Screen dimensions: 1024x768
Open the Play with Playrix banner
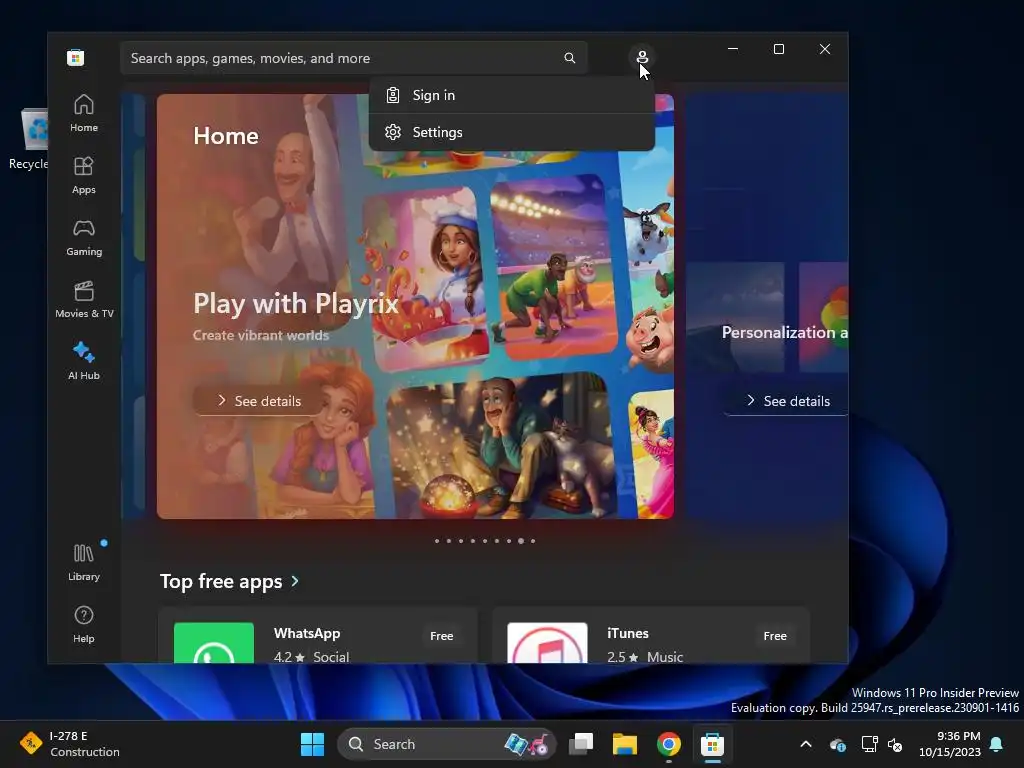tap(415, 306)
